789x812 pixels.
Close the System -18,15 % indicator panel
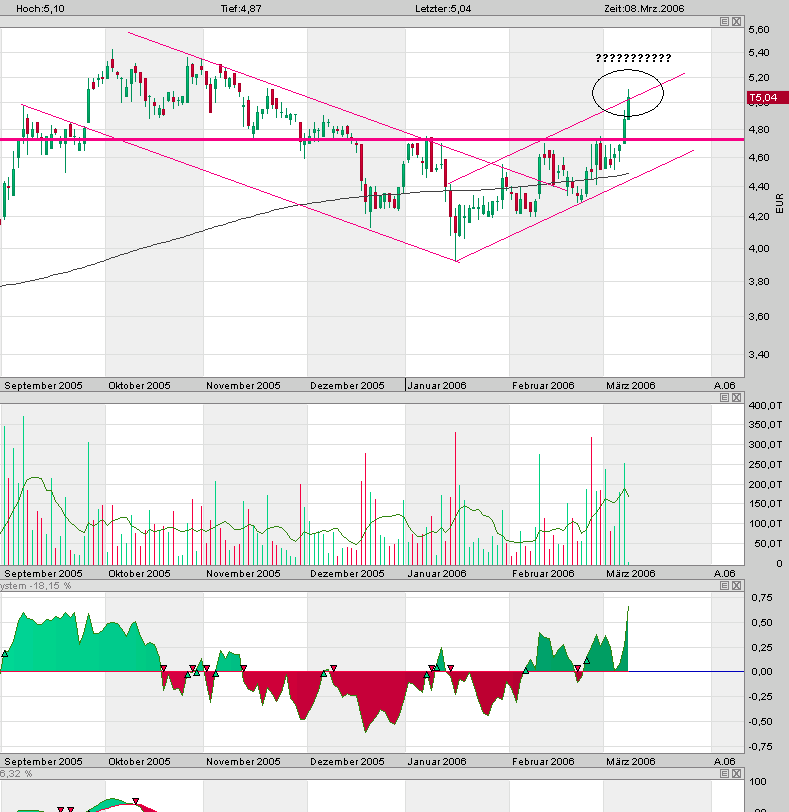click(737, 585)
